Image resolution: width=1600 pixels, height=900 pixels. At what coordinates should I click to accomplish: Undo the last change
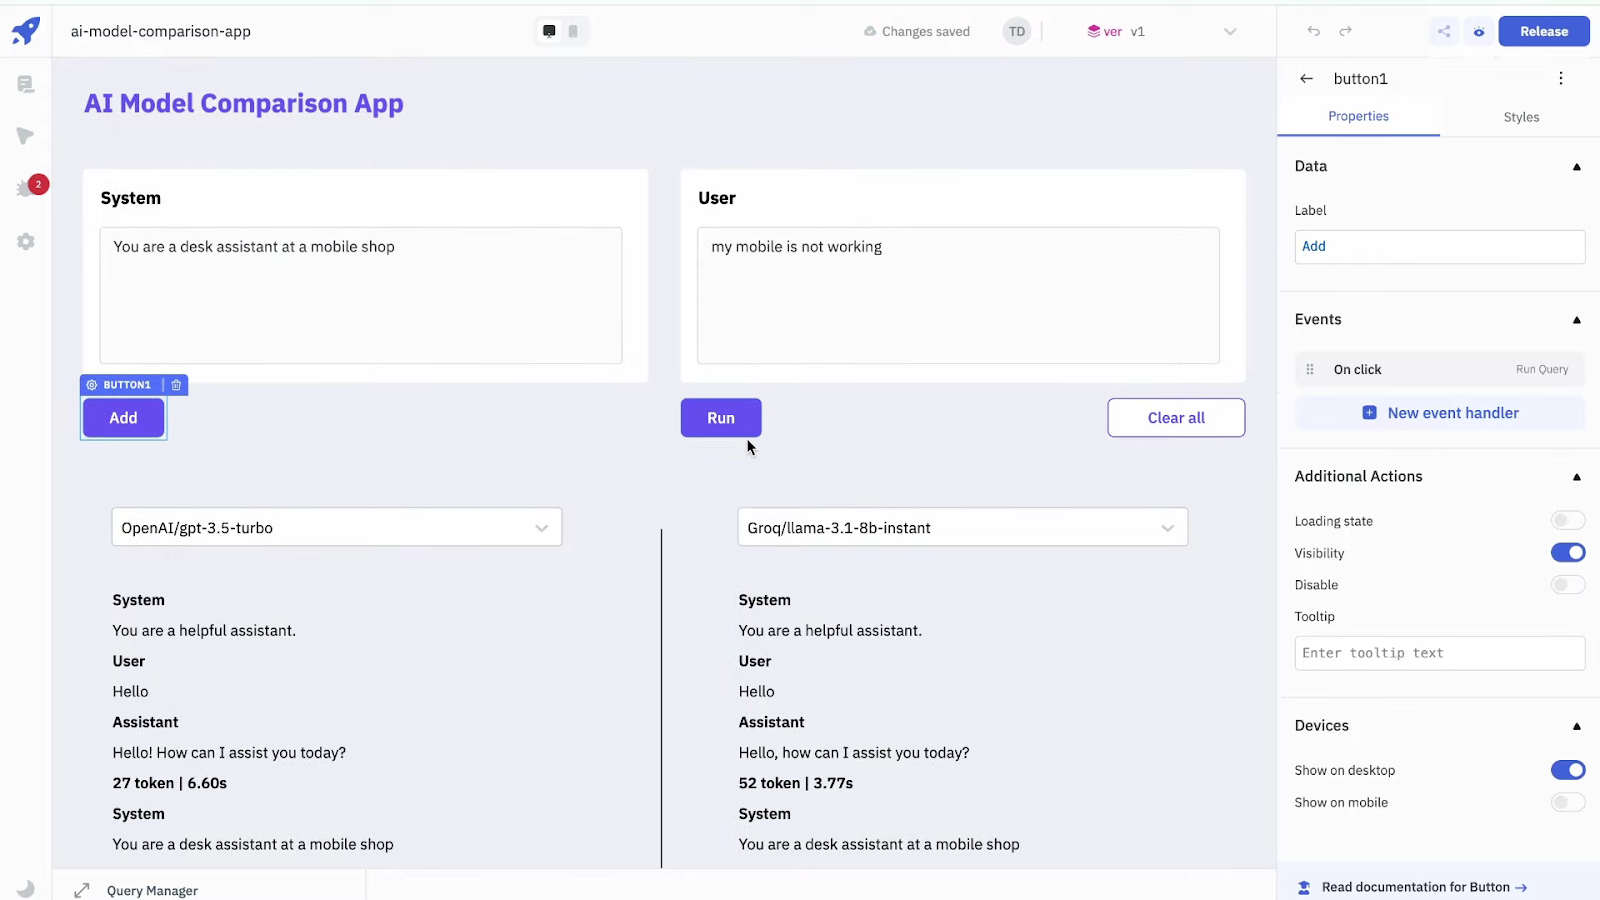(1314, 31)
